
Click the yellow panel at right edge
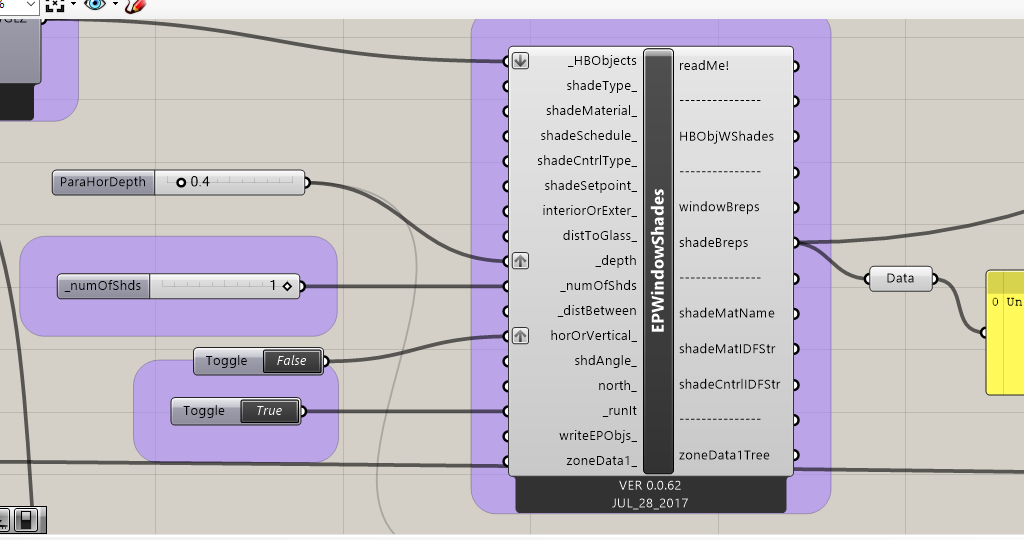click(x=1006, y=332)
